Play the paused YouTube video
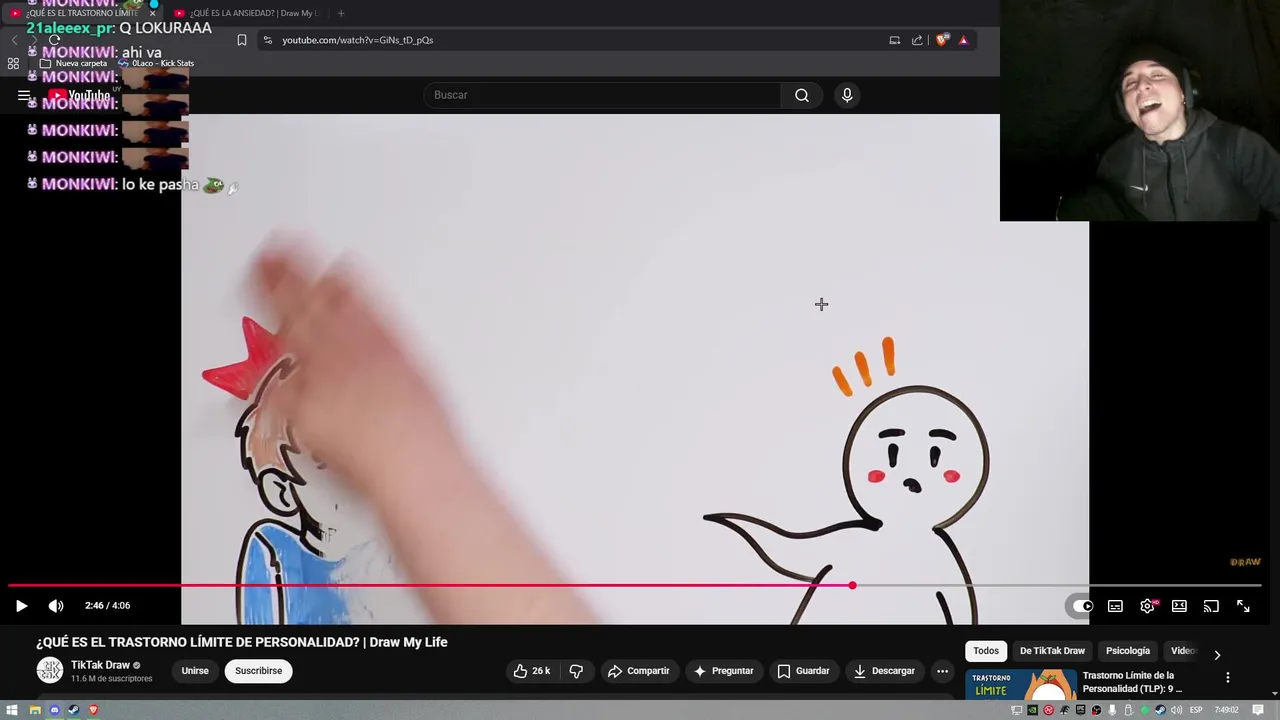Image resolution: width=1280 pixels, height=720 pixels. click(x=21, y=606)
